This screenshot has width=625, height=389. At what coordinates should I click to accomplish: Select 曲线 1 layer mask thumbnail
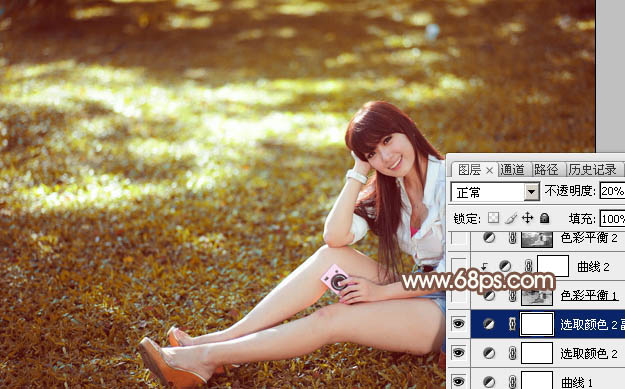pyautogui.click(x=537, y=380)
